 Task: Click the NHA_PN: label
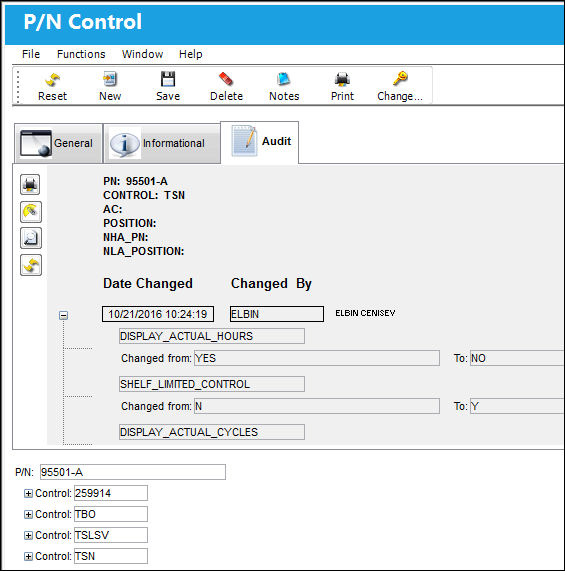point(126,237)
